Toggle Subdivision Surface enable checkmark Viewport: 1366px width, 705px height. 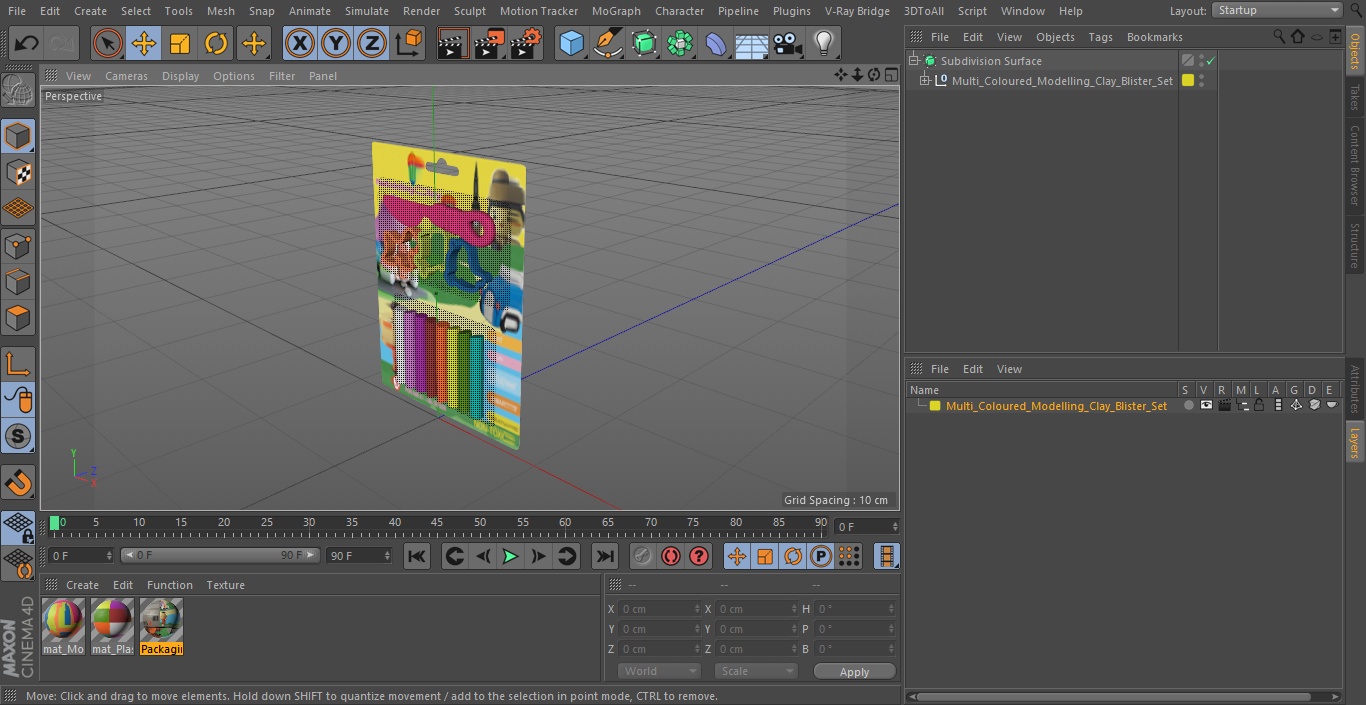pos(1209,61)
